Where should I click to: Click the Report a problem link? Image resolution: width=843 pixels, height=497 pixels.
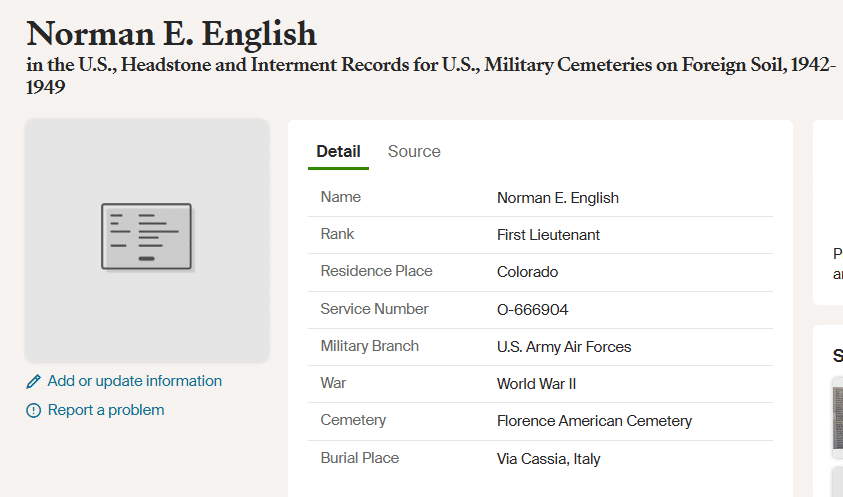pos(106,410)
